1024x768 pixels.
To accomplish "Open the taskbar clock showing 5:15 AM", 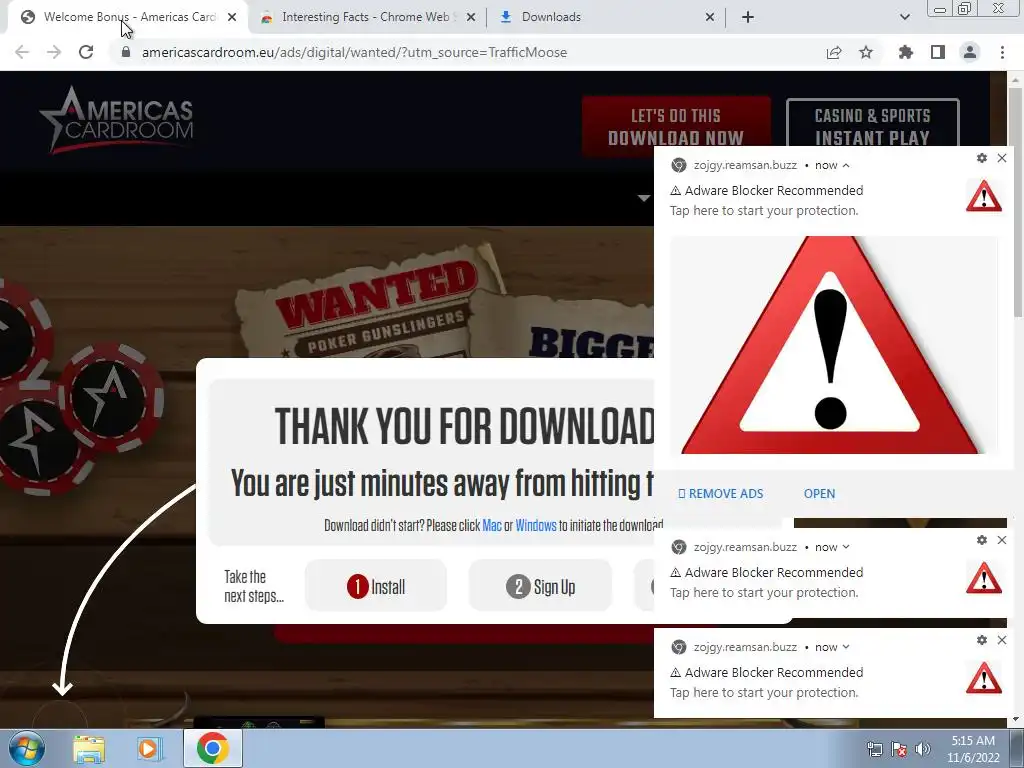I will [x=973, y=749].
